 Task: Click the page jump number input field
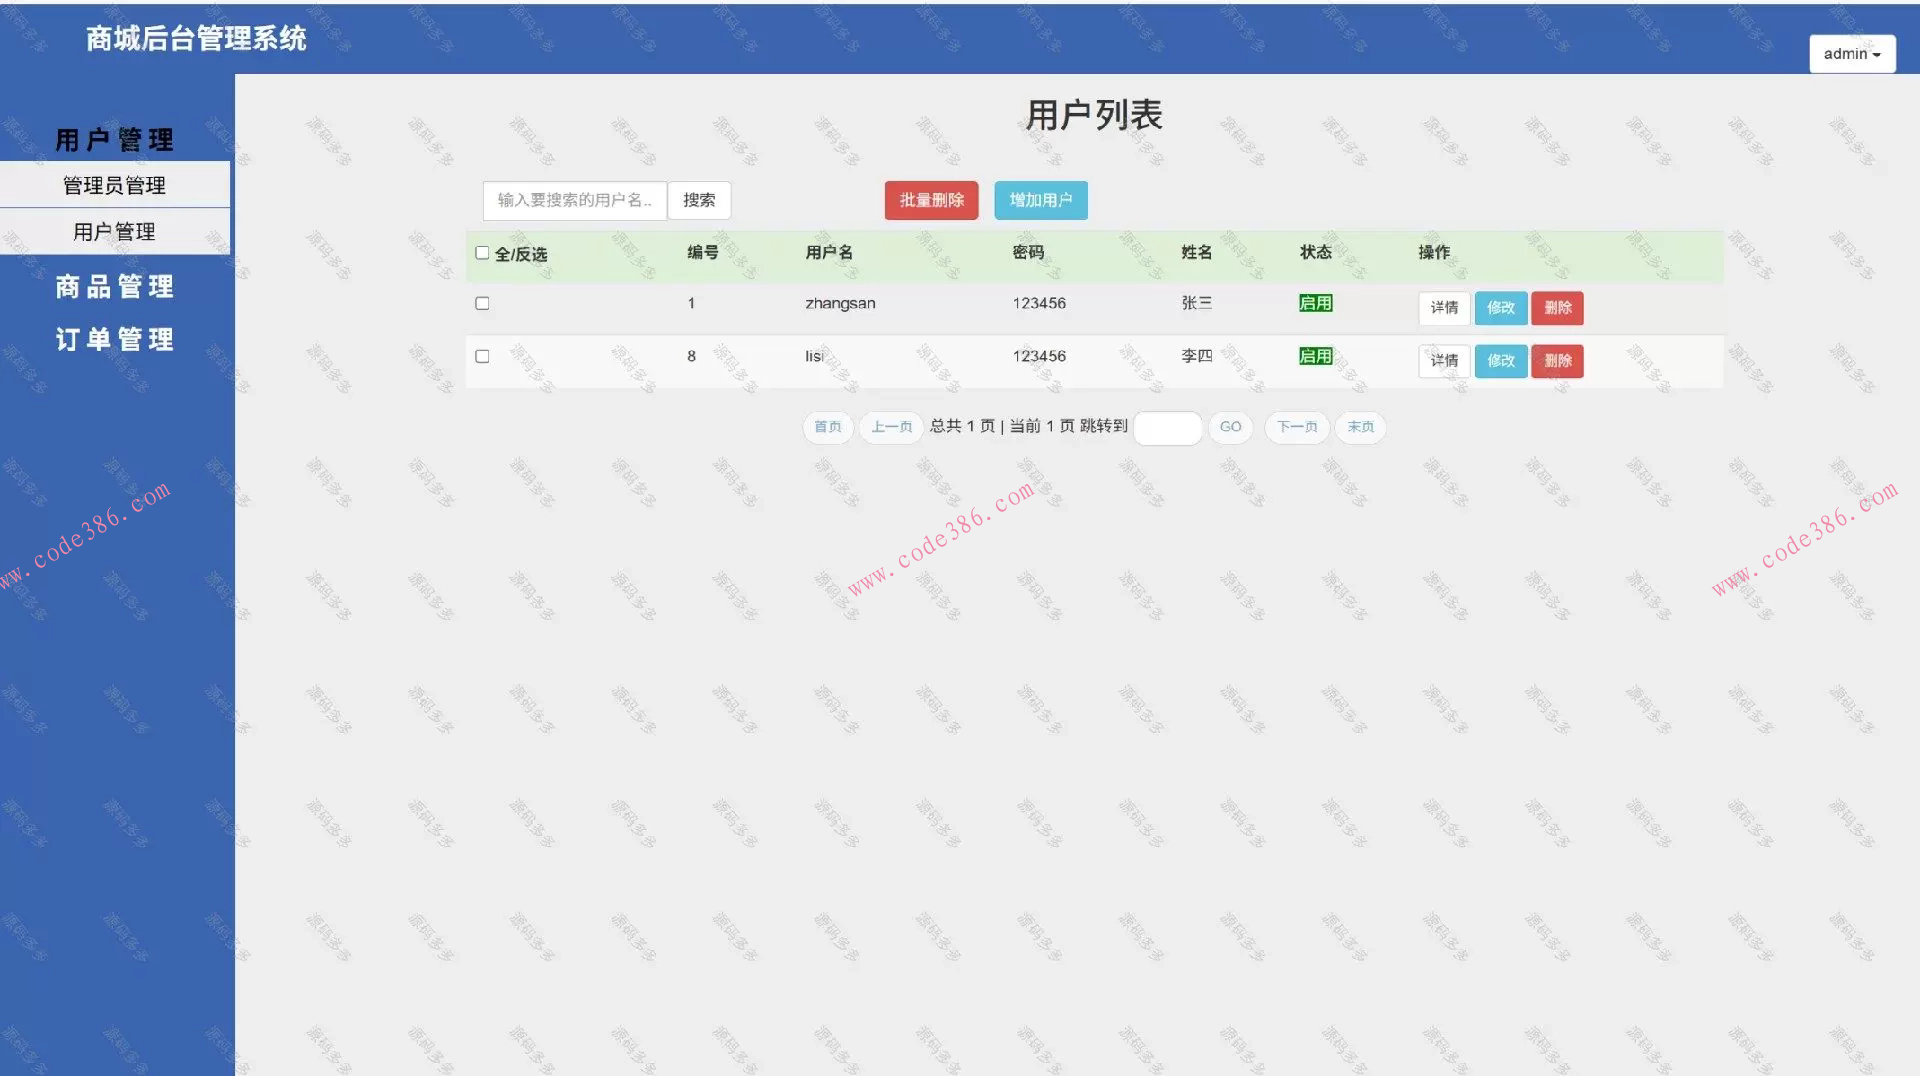coord(1167,427)
